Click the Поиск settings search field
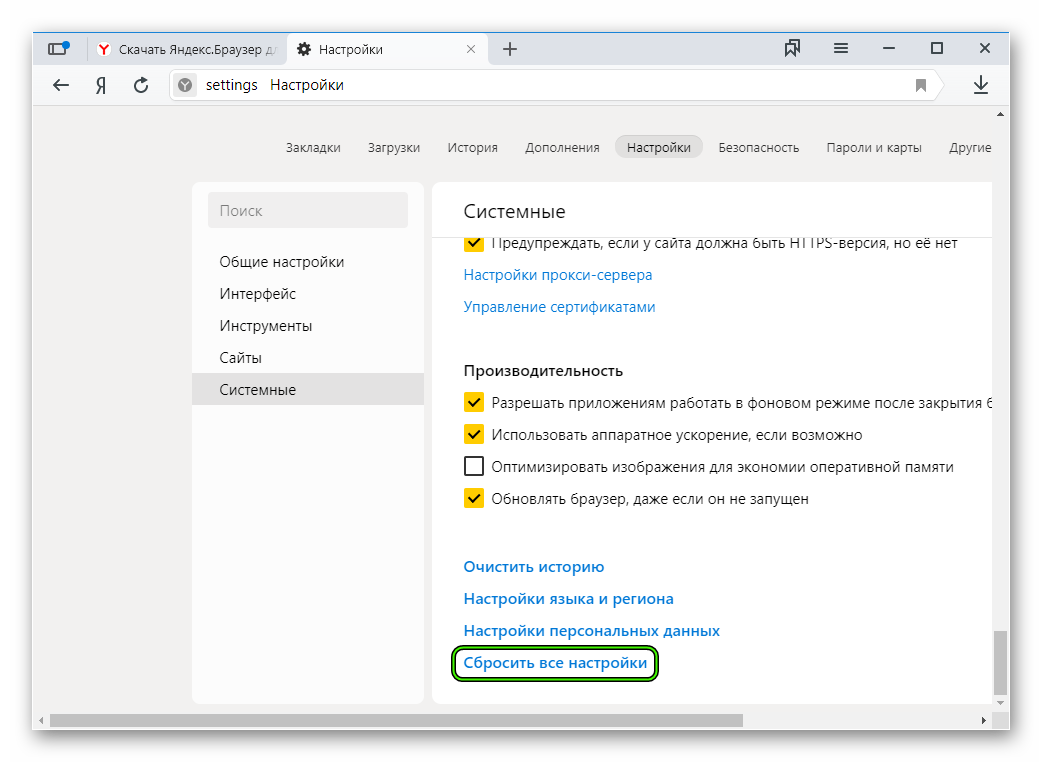This screenshot has height=762, width=1042. [308, 211]
